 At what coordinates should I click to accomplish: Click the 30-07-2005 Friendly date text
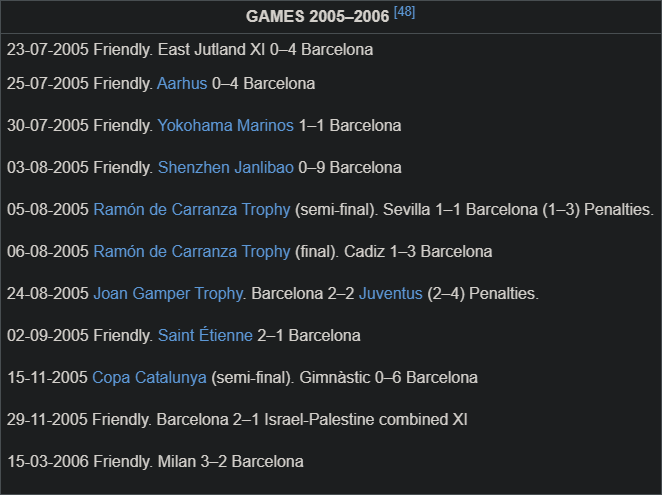click(x=80, y=125)
